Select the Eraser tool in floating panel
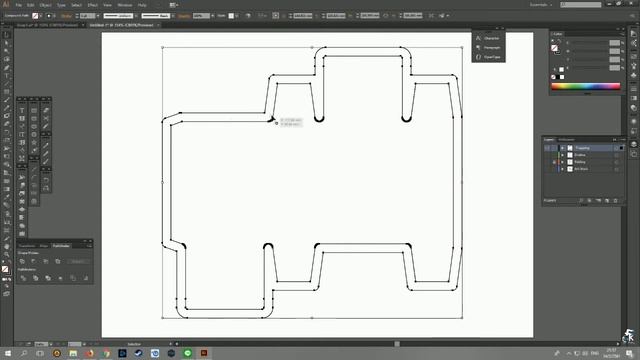This screenshot has width=640, height=360. [x=46, y=110]
